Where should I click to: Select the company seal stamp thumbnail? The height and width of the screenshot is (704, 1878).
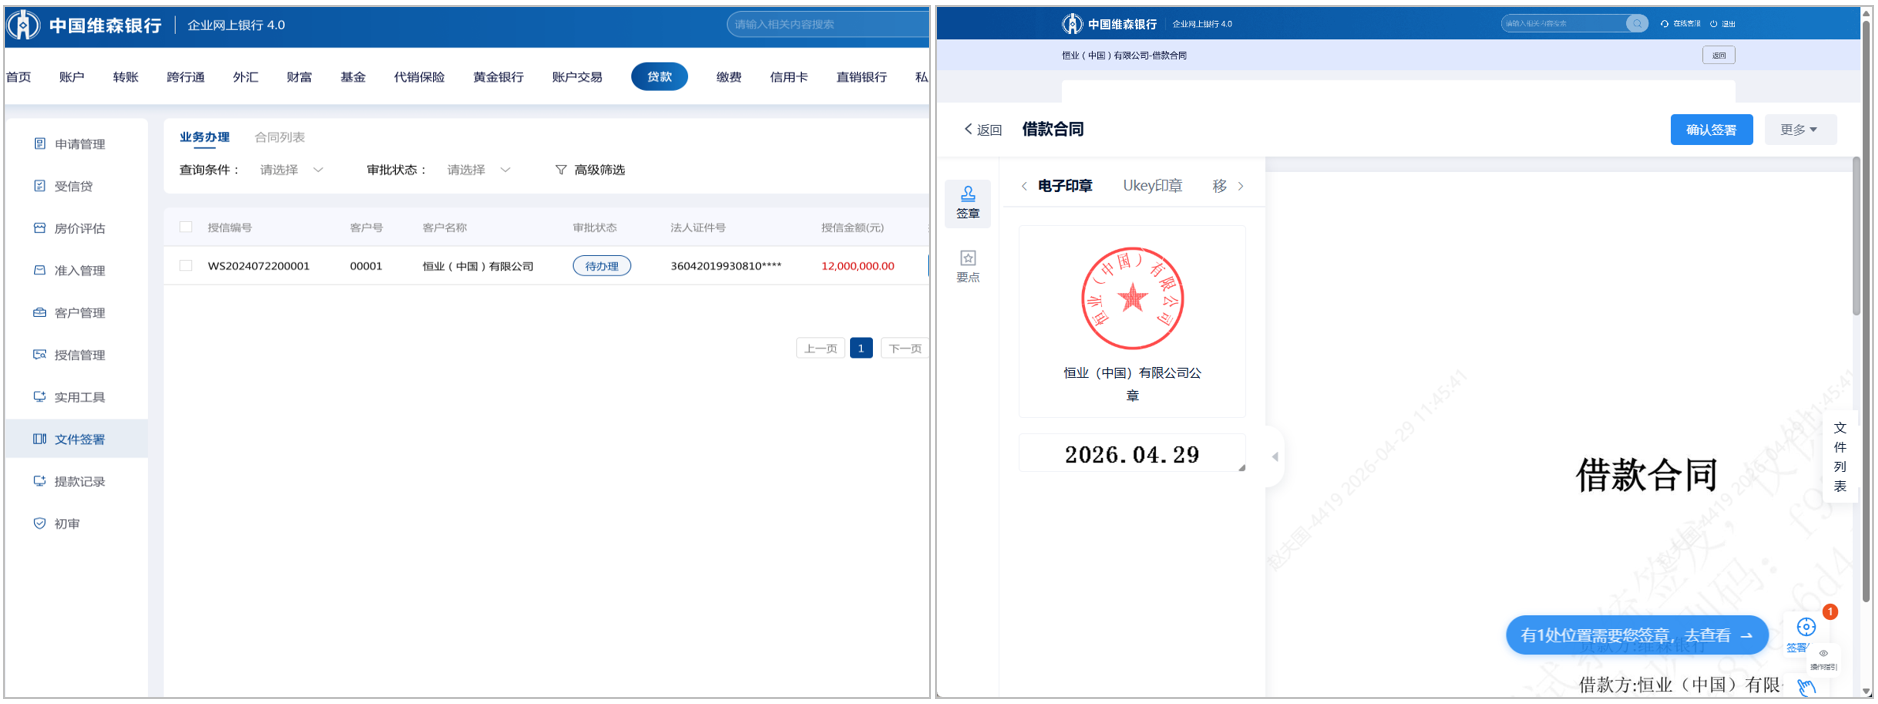[1132, 299]
